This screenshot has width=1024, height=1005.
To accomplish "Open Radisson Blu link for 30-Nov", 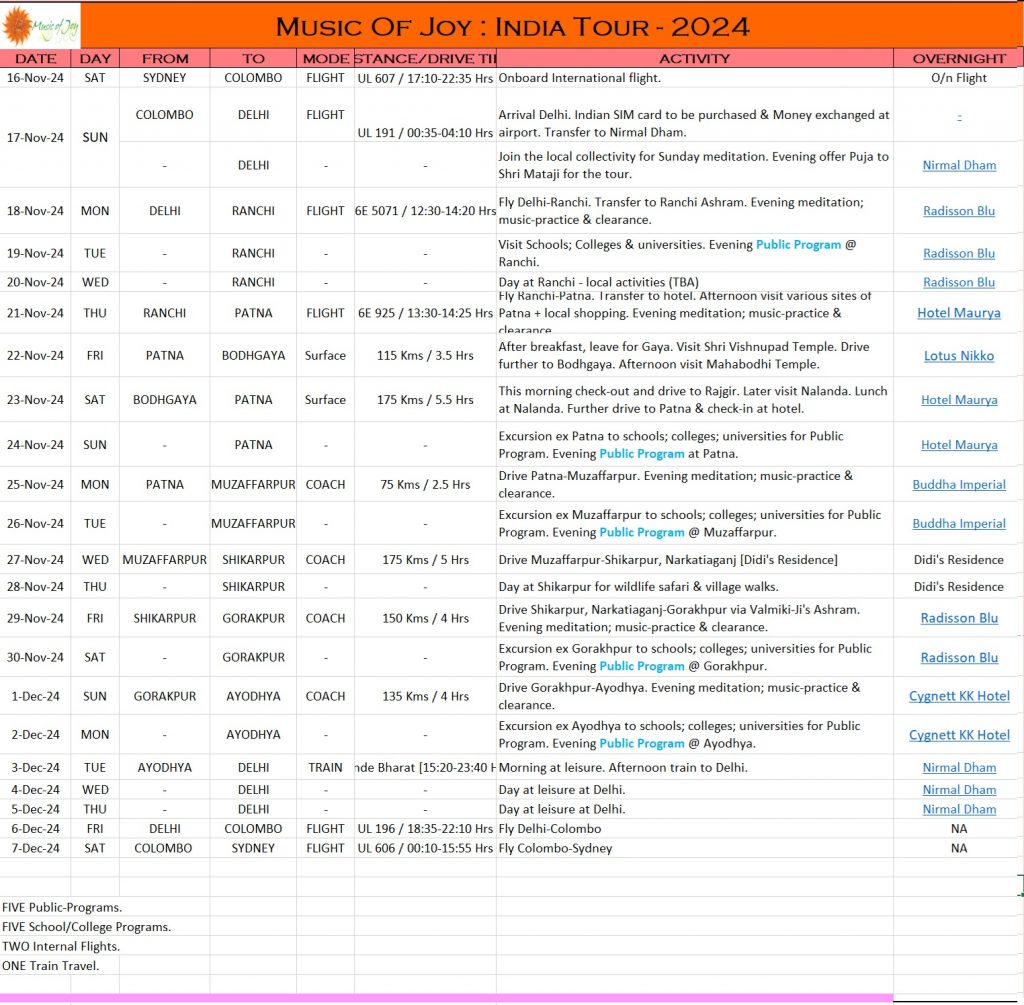I will [959, 658].
